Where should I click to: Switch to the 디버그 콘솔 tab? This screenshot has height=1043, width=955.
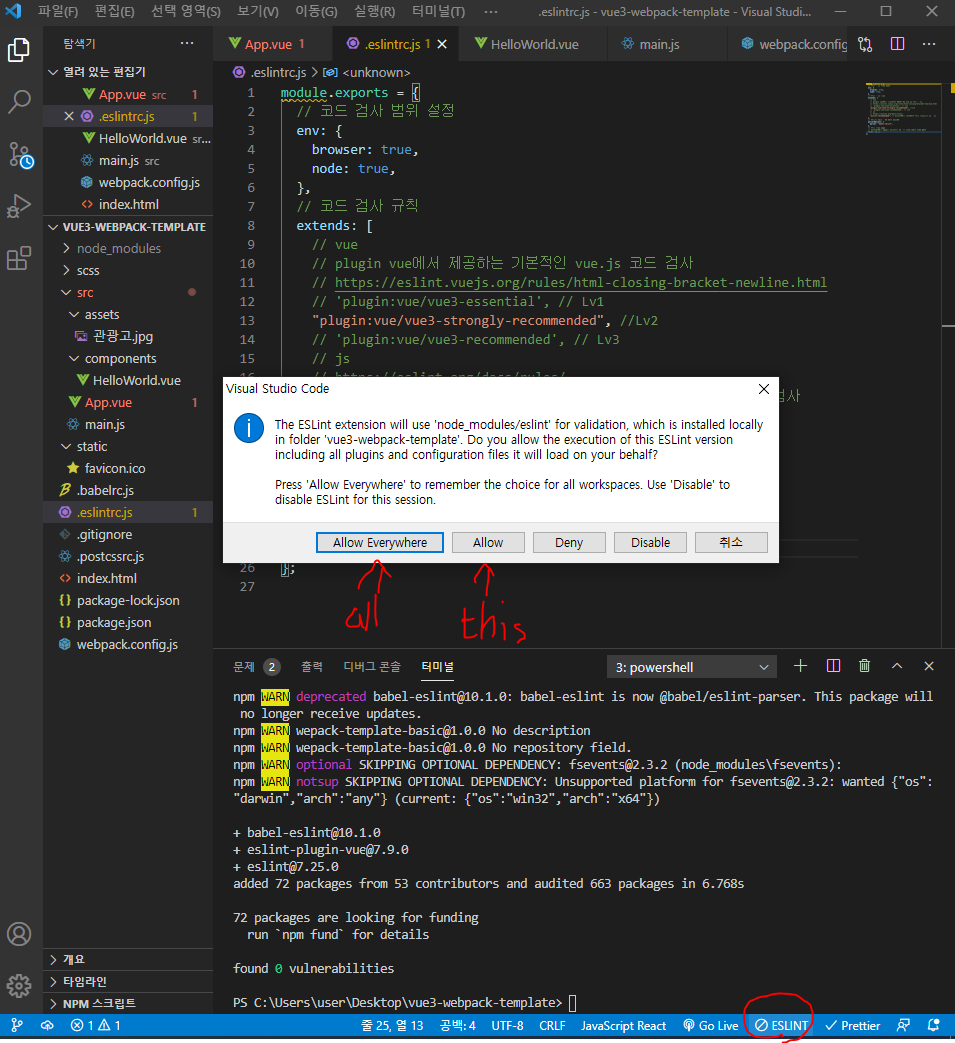[372, 667]
